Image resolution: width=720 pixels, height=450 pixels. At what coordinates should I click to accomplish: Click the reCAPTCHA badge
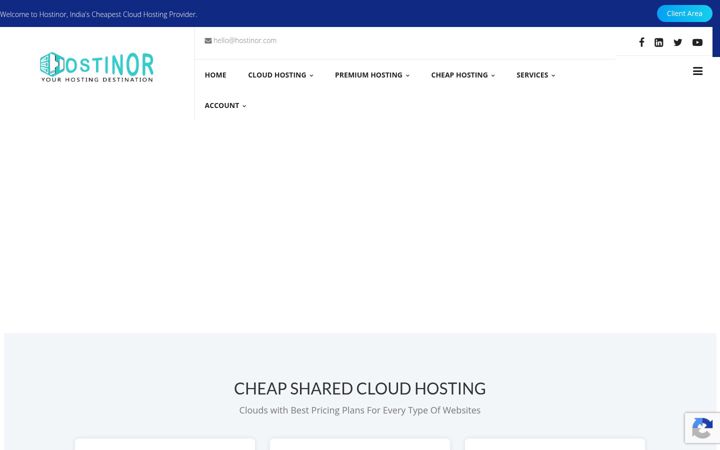[702, 428]
